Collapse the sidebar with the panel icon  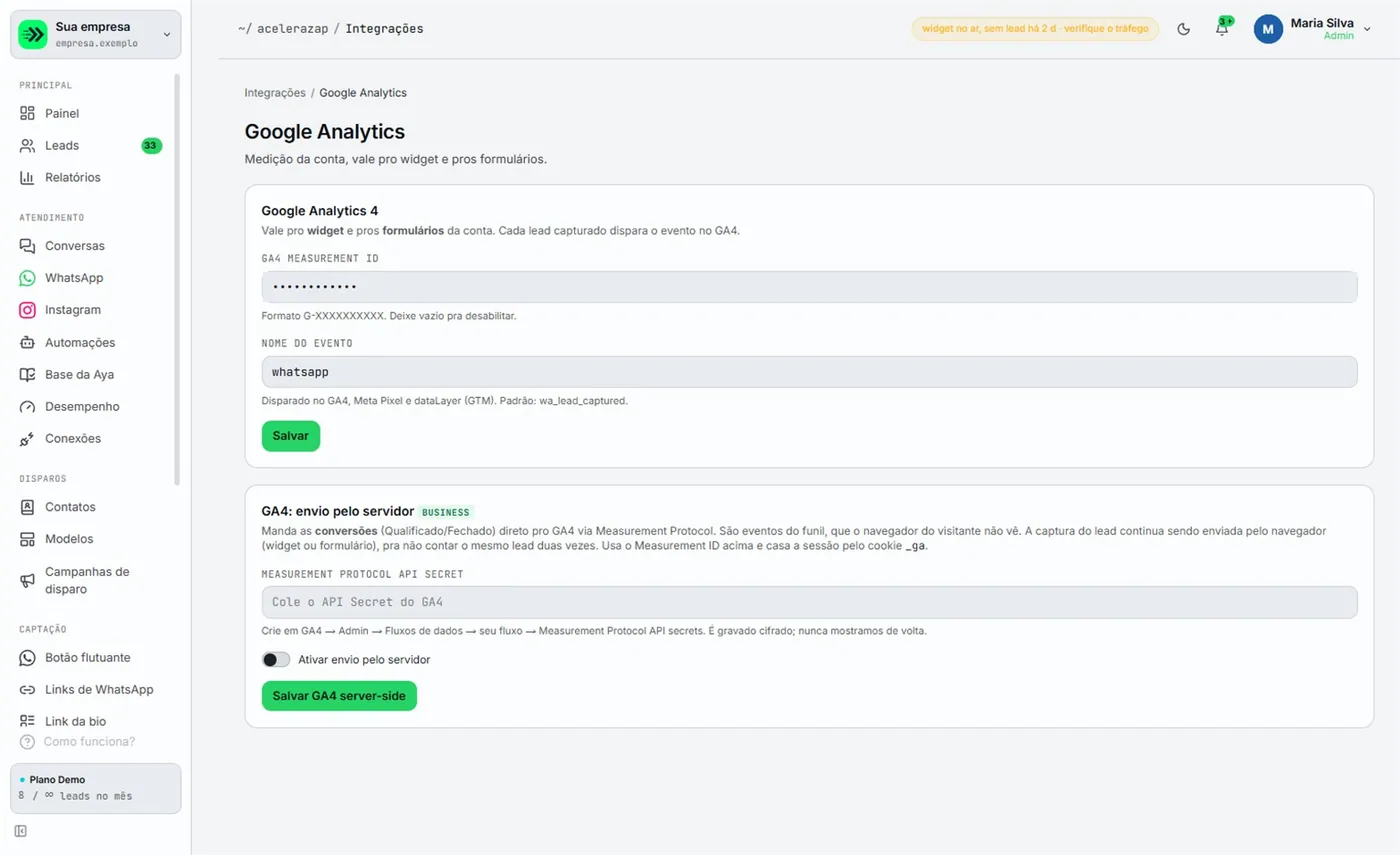coord(20,831)
